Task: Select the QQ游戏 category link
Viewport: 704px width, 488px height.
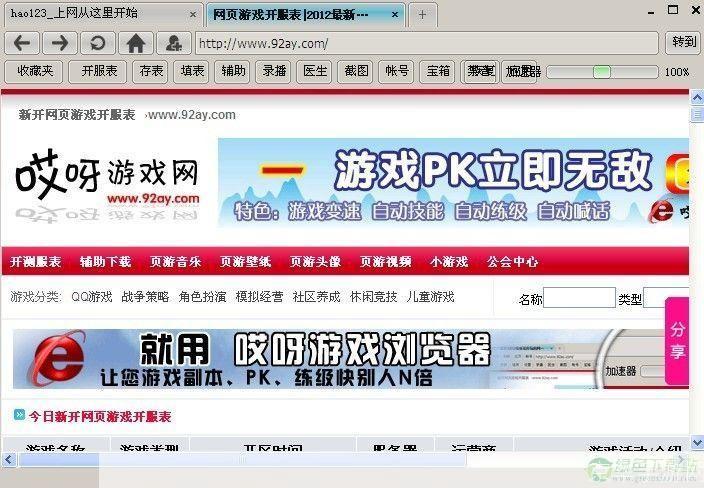Action: tap(92, 297)
